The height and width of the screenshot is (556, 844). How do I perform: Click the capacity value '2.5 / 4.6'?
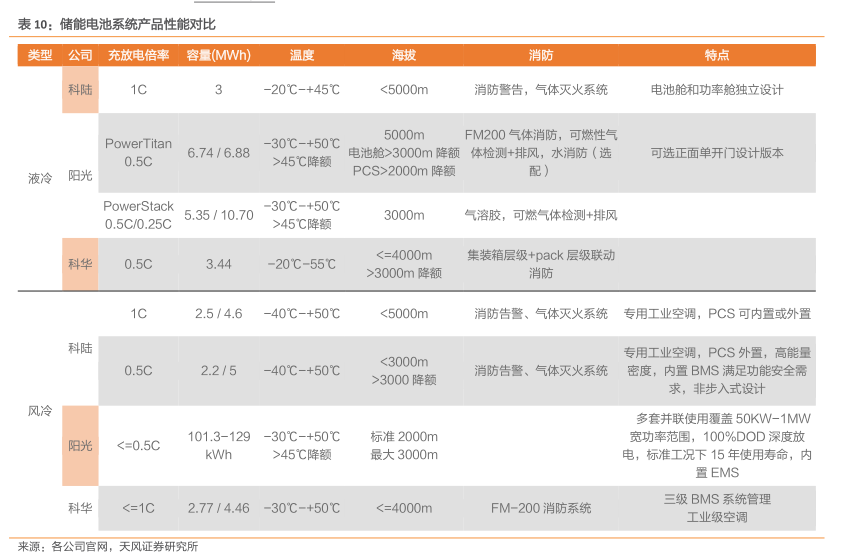[x=219, y=313]
